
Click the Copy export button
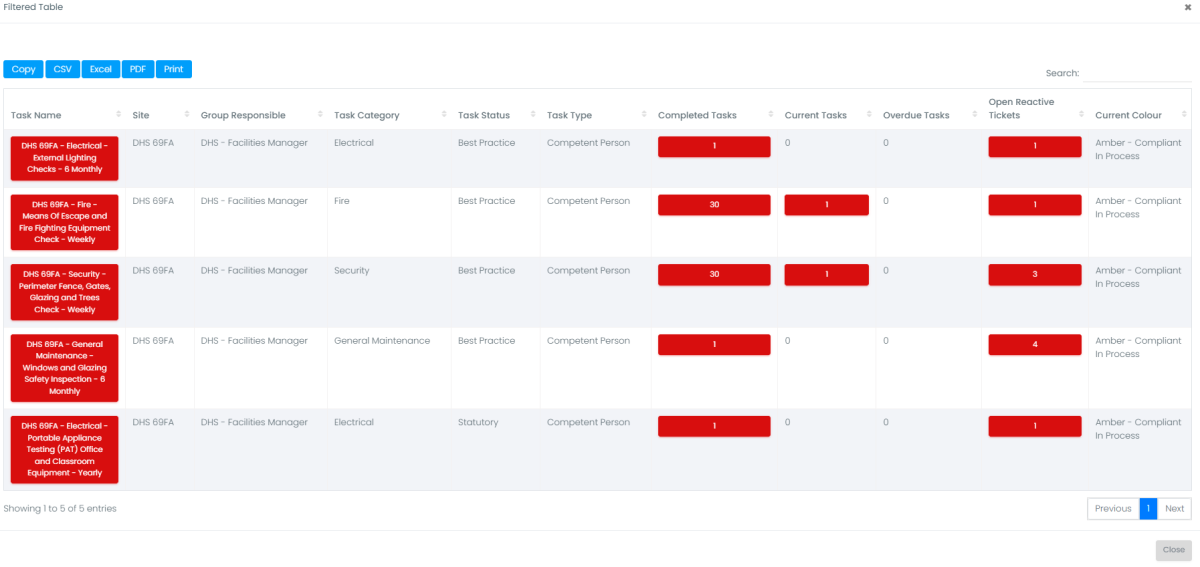[23, 69]
